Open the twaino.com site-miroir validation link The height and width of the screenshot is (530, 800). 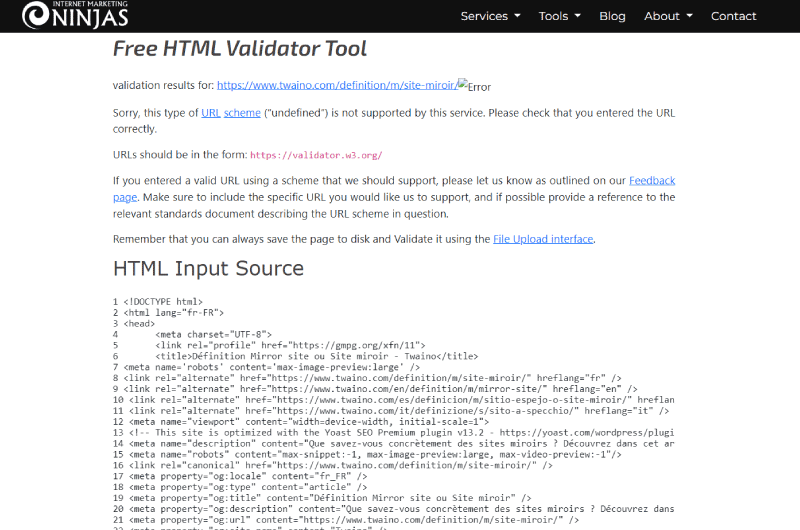[337, 85]
